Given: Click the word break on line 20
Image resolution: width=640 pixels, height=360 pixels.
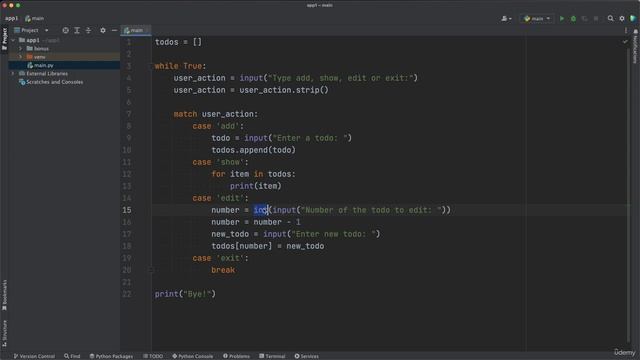Looking at the screenshot, I should [x=223, y=270].
